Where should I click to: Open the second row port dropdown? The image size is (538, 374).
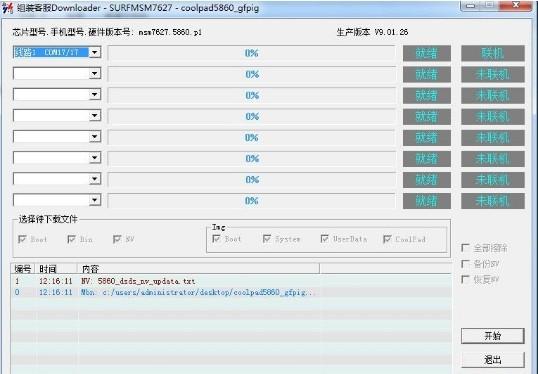coord(95,73)
